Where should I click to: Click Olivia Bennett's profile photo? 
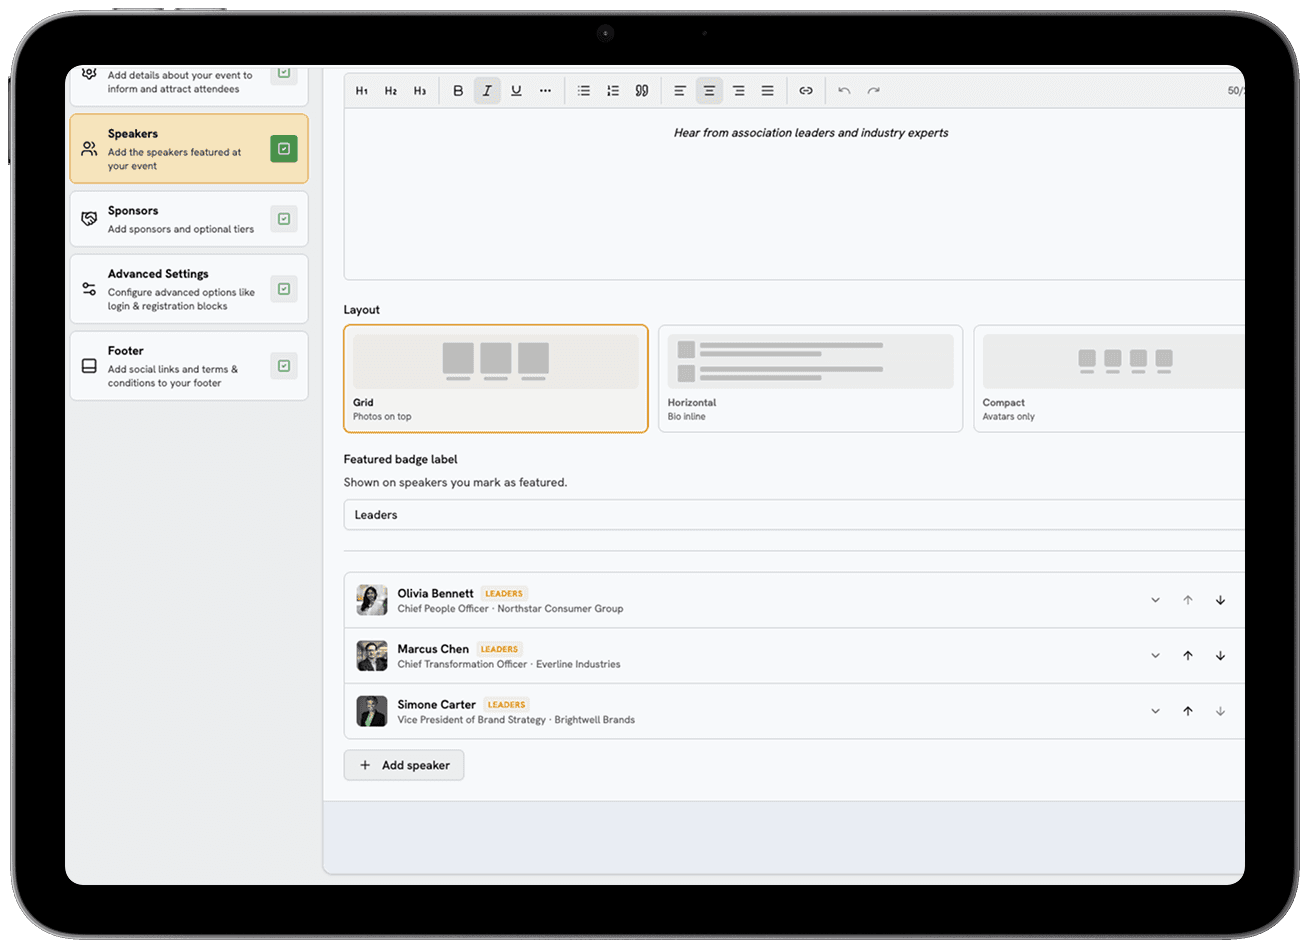pos(372,600)
